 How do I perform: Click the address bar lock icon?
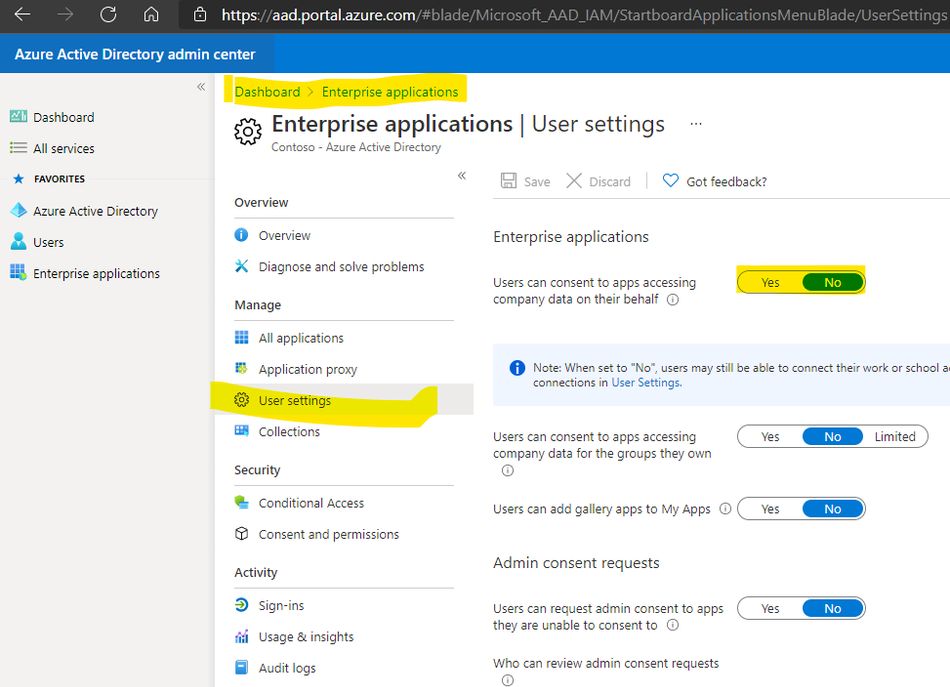(200, 15)
